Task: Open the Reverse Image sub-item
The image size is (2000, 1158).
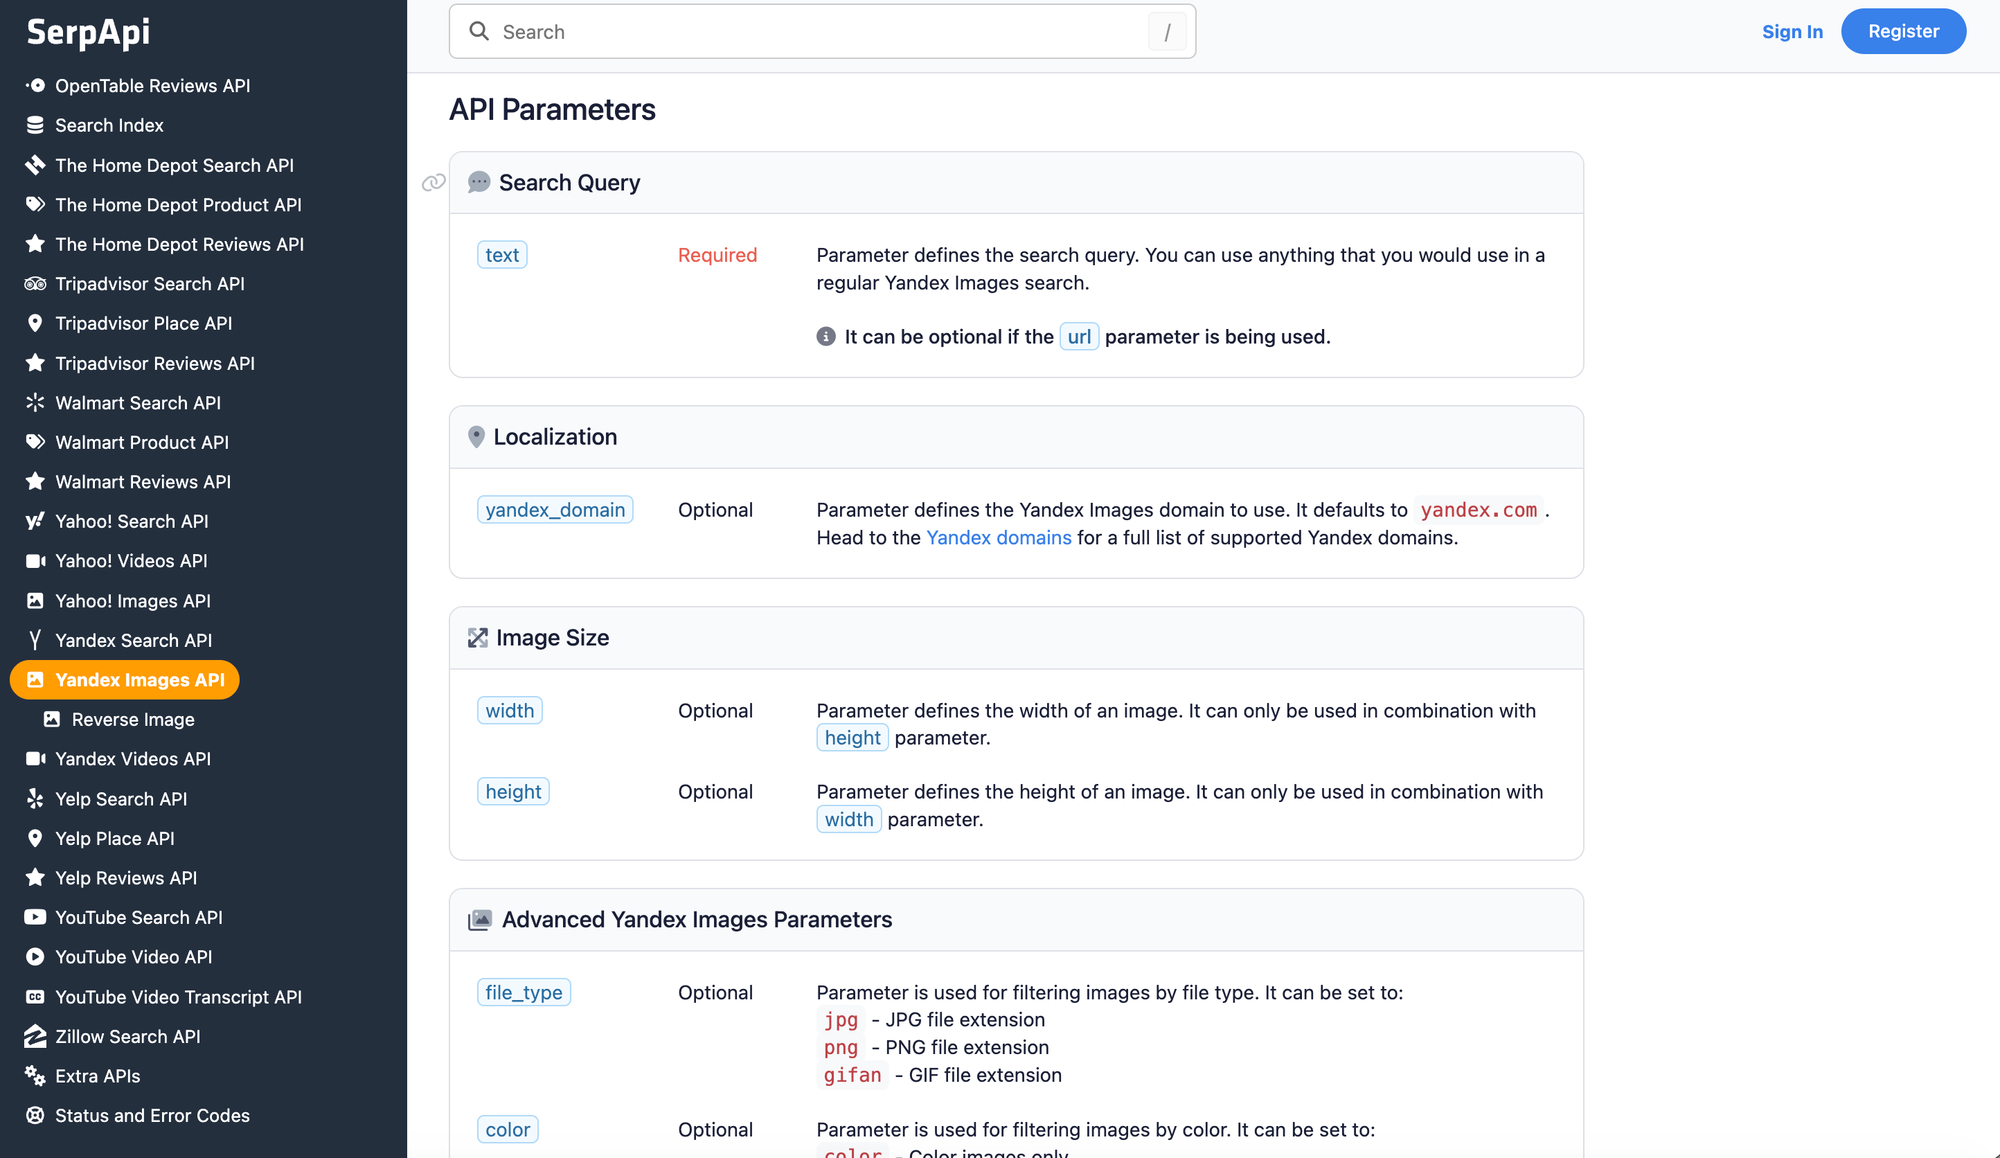Action: pyautogui.click(x=133, y=719)
